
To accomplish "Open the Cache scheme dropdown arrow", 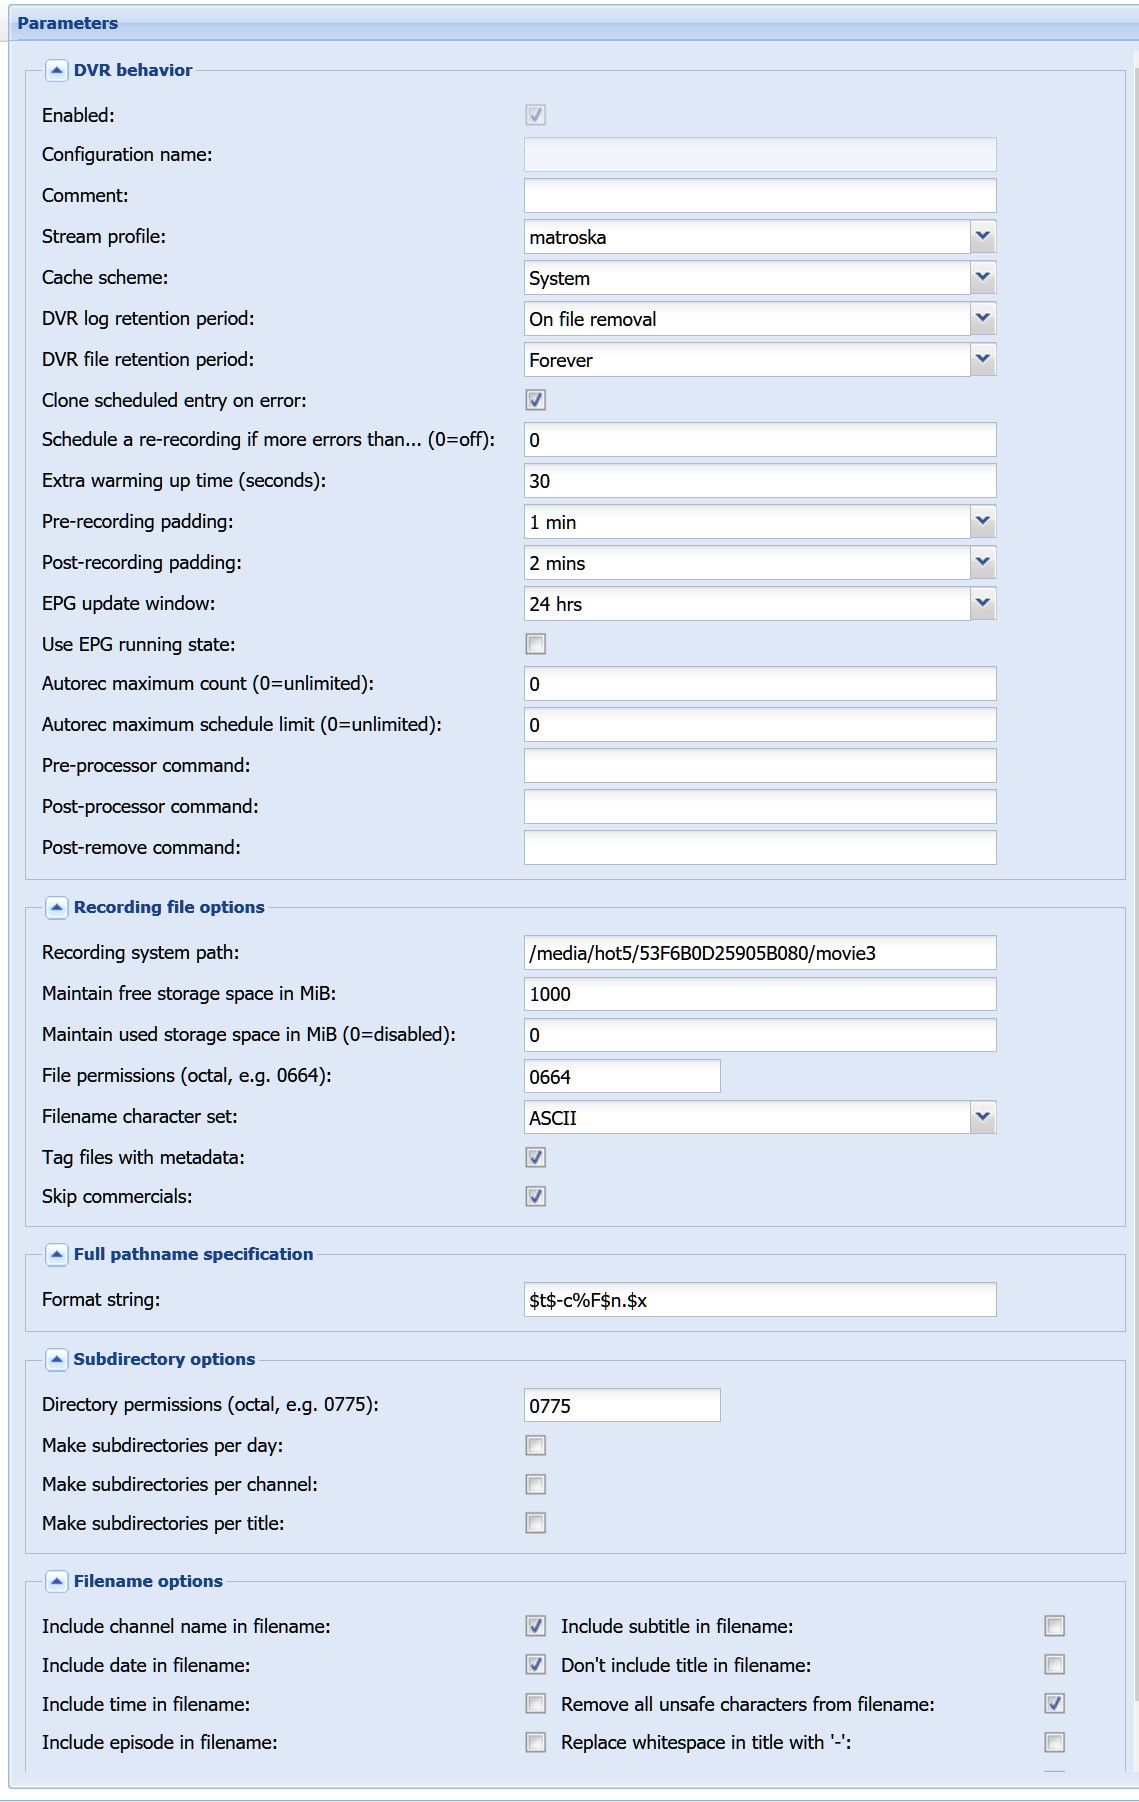I will (983, 278).
